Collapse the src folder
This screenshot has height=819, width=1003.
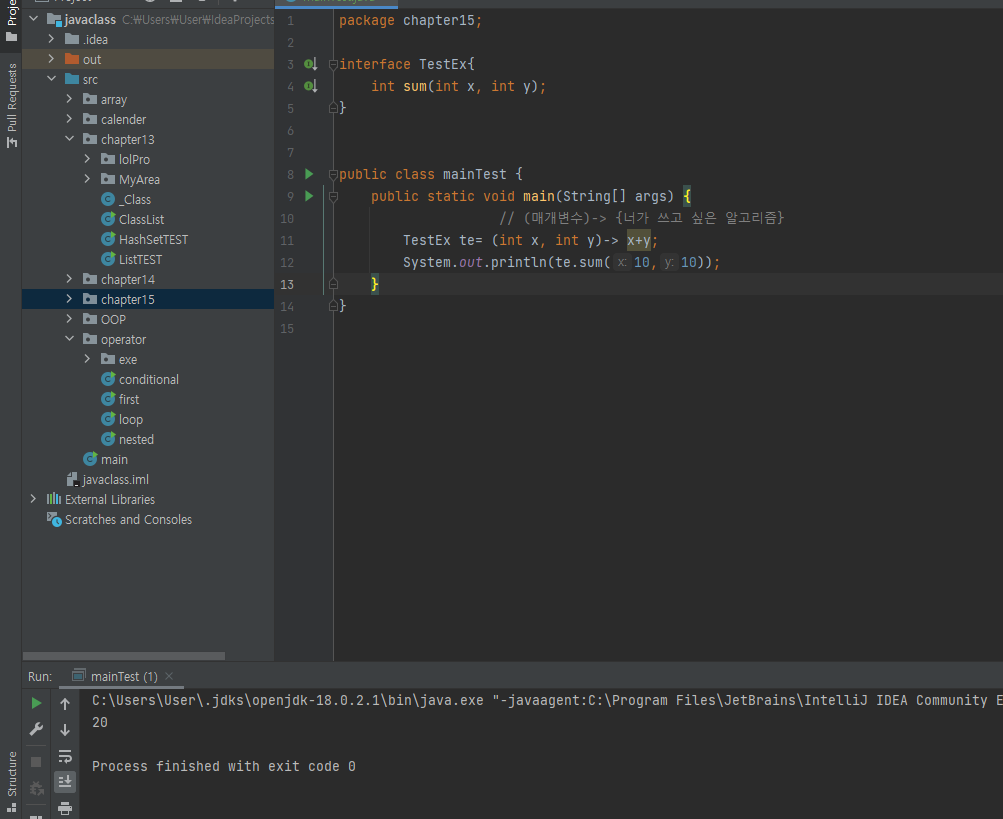click(x=52, y=79)
